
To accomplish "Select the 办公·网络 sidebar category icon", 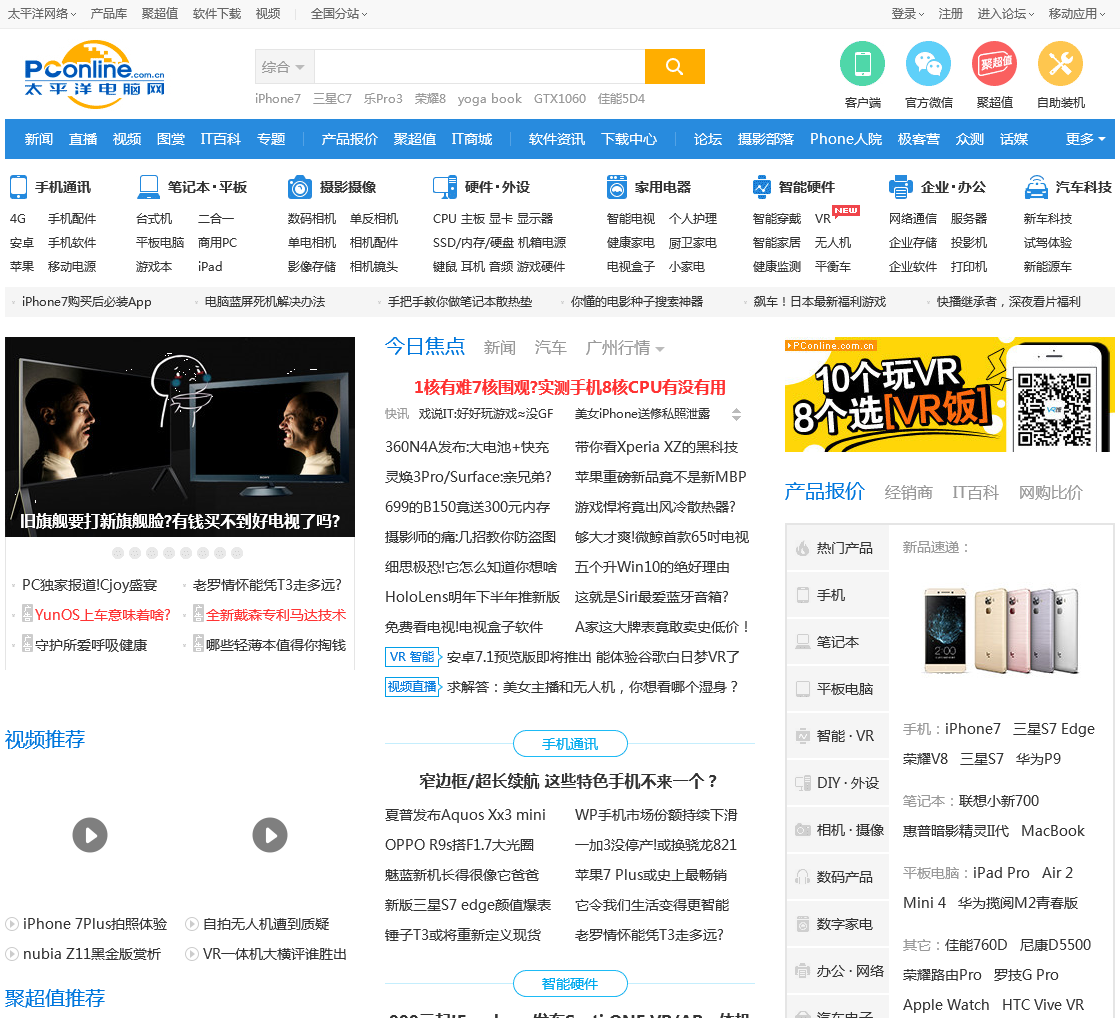I will click(803, 971).
